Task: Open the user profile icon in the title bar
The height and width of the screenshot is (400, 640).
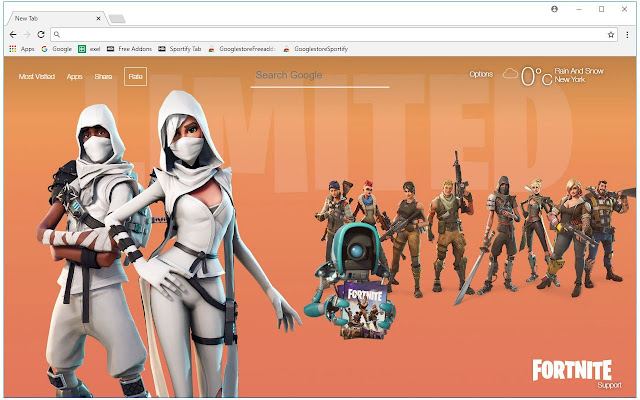Action: (x=554, y=9)
